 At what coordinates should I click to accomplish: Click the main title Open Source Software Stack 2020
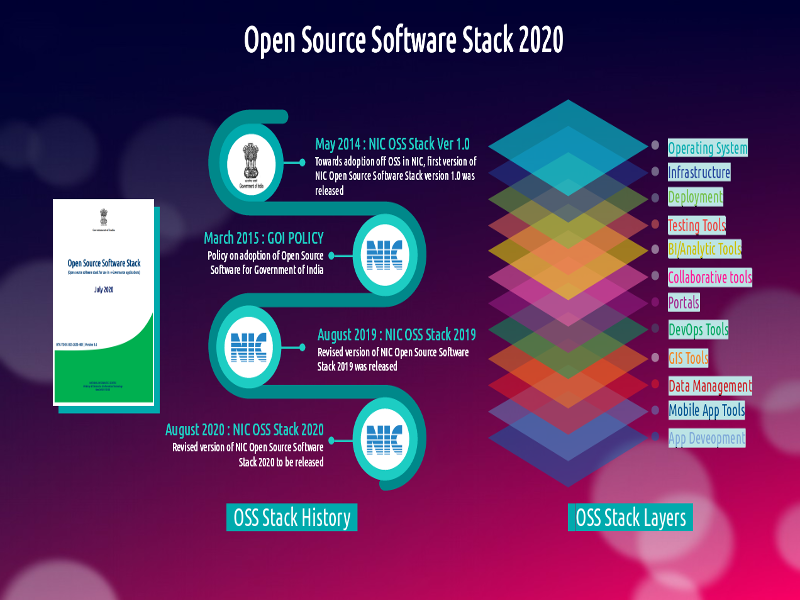(x=404, y=40)
